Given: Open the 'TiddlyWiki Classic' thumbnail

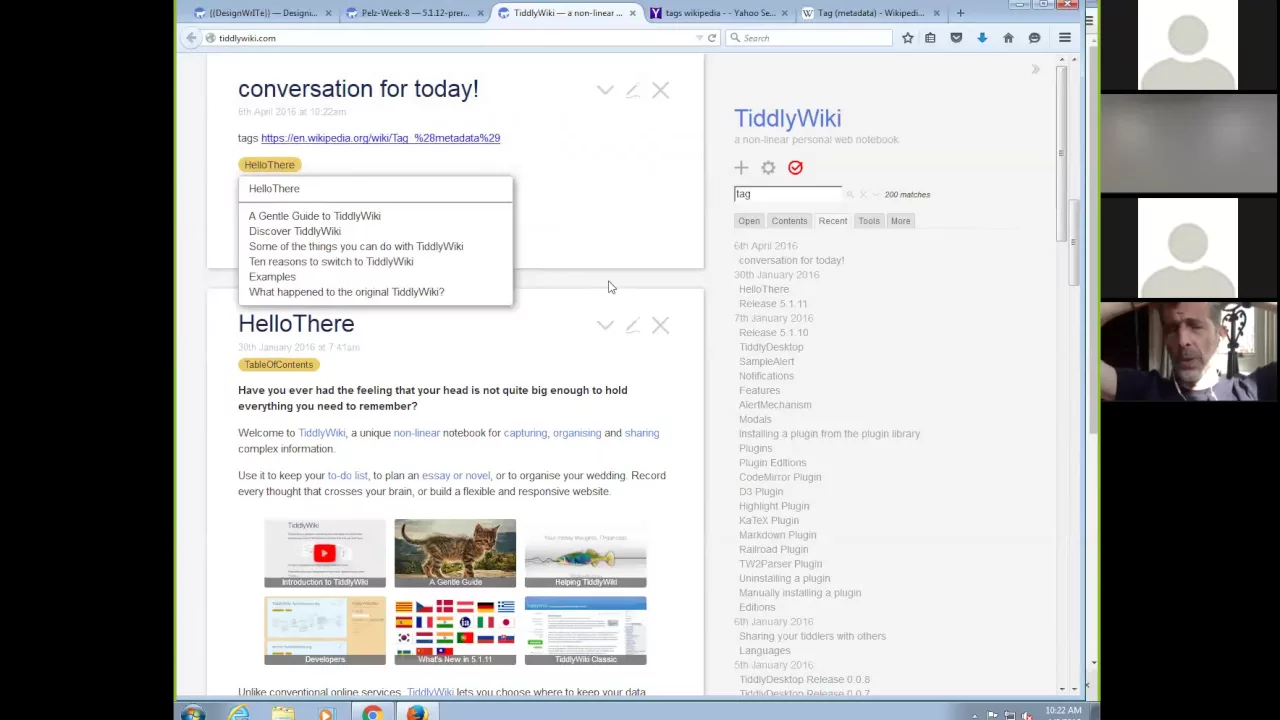Looking at the screenshot, I should (x=585, y=631).
